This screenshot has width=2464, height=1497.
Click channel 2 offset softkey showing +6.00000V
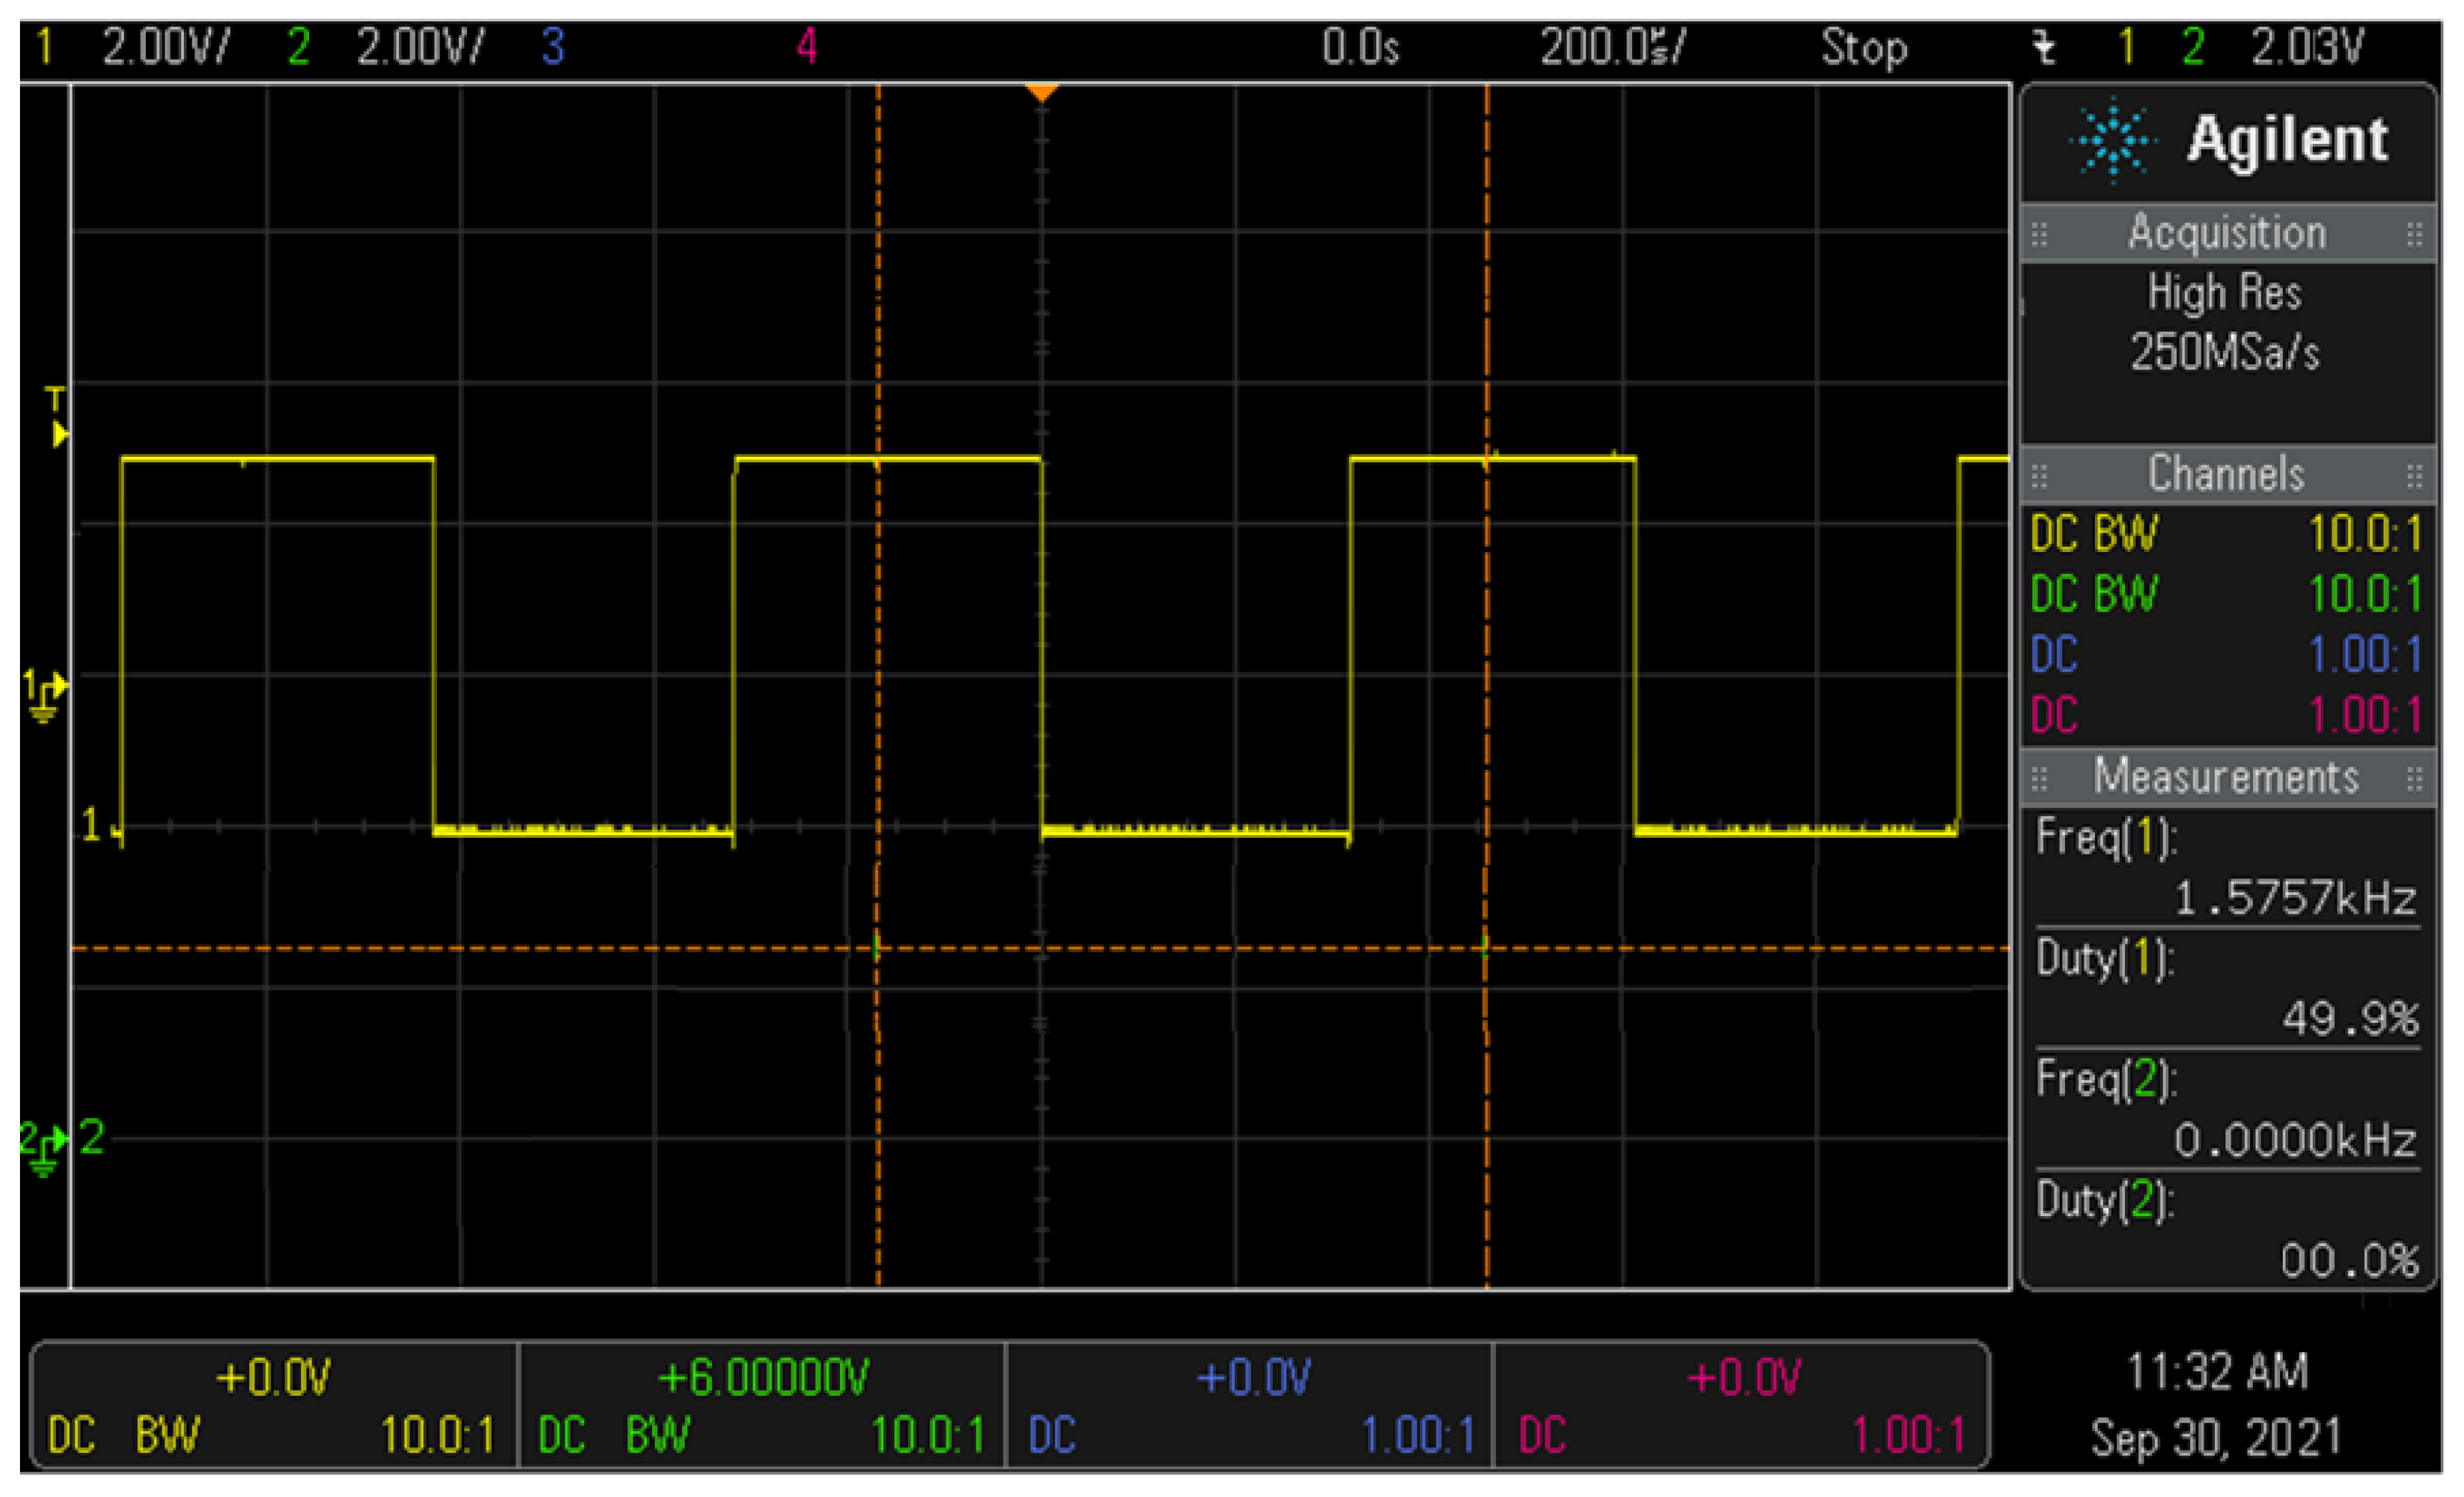pos(762,1406)
